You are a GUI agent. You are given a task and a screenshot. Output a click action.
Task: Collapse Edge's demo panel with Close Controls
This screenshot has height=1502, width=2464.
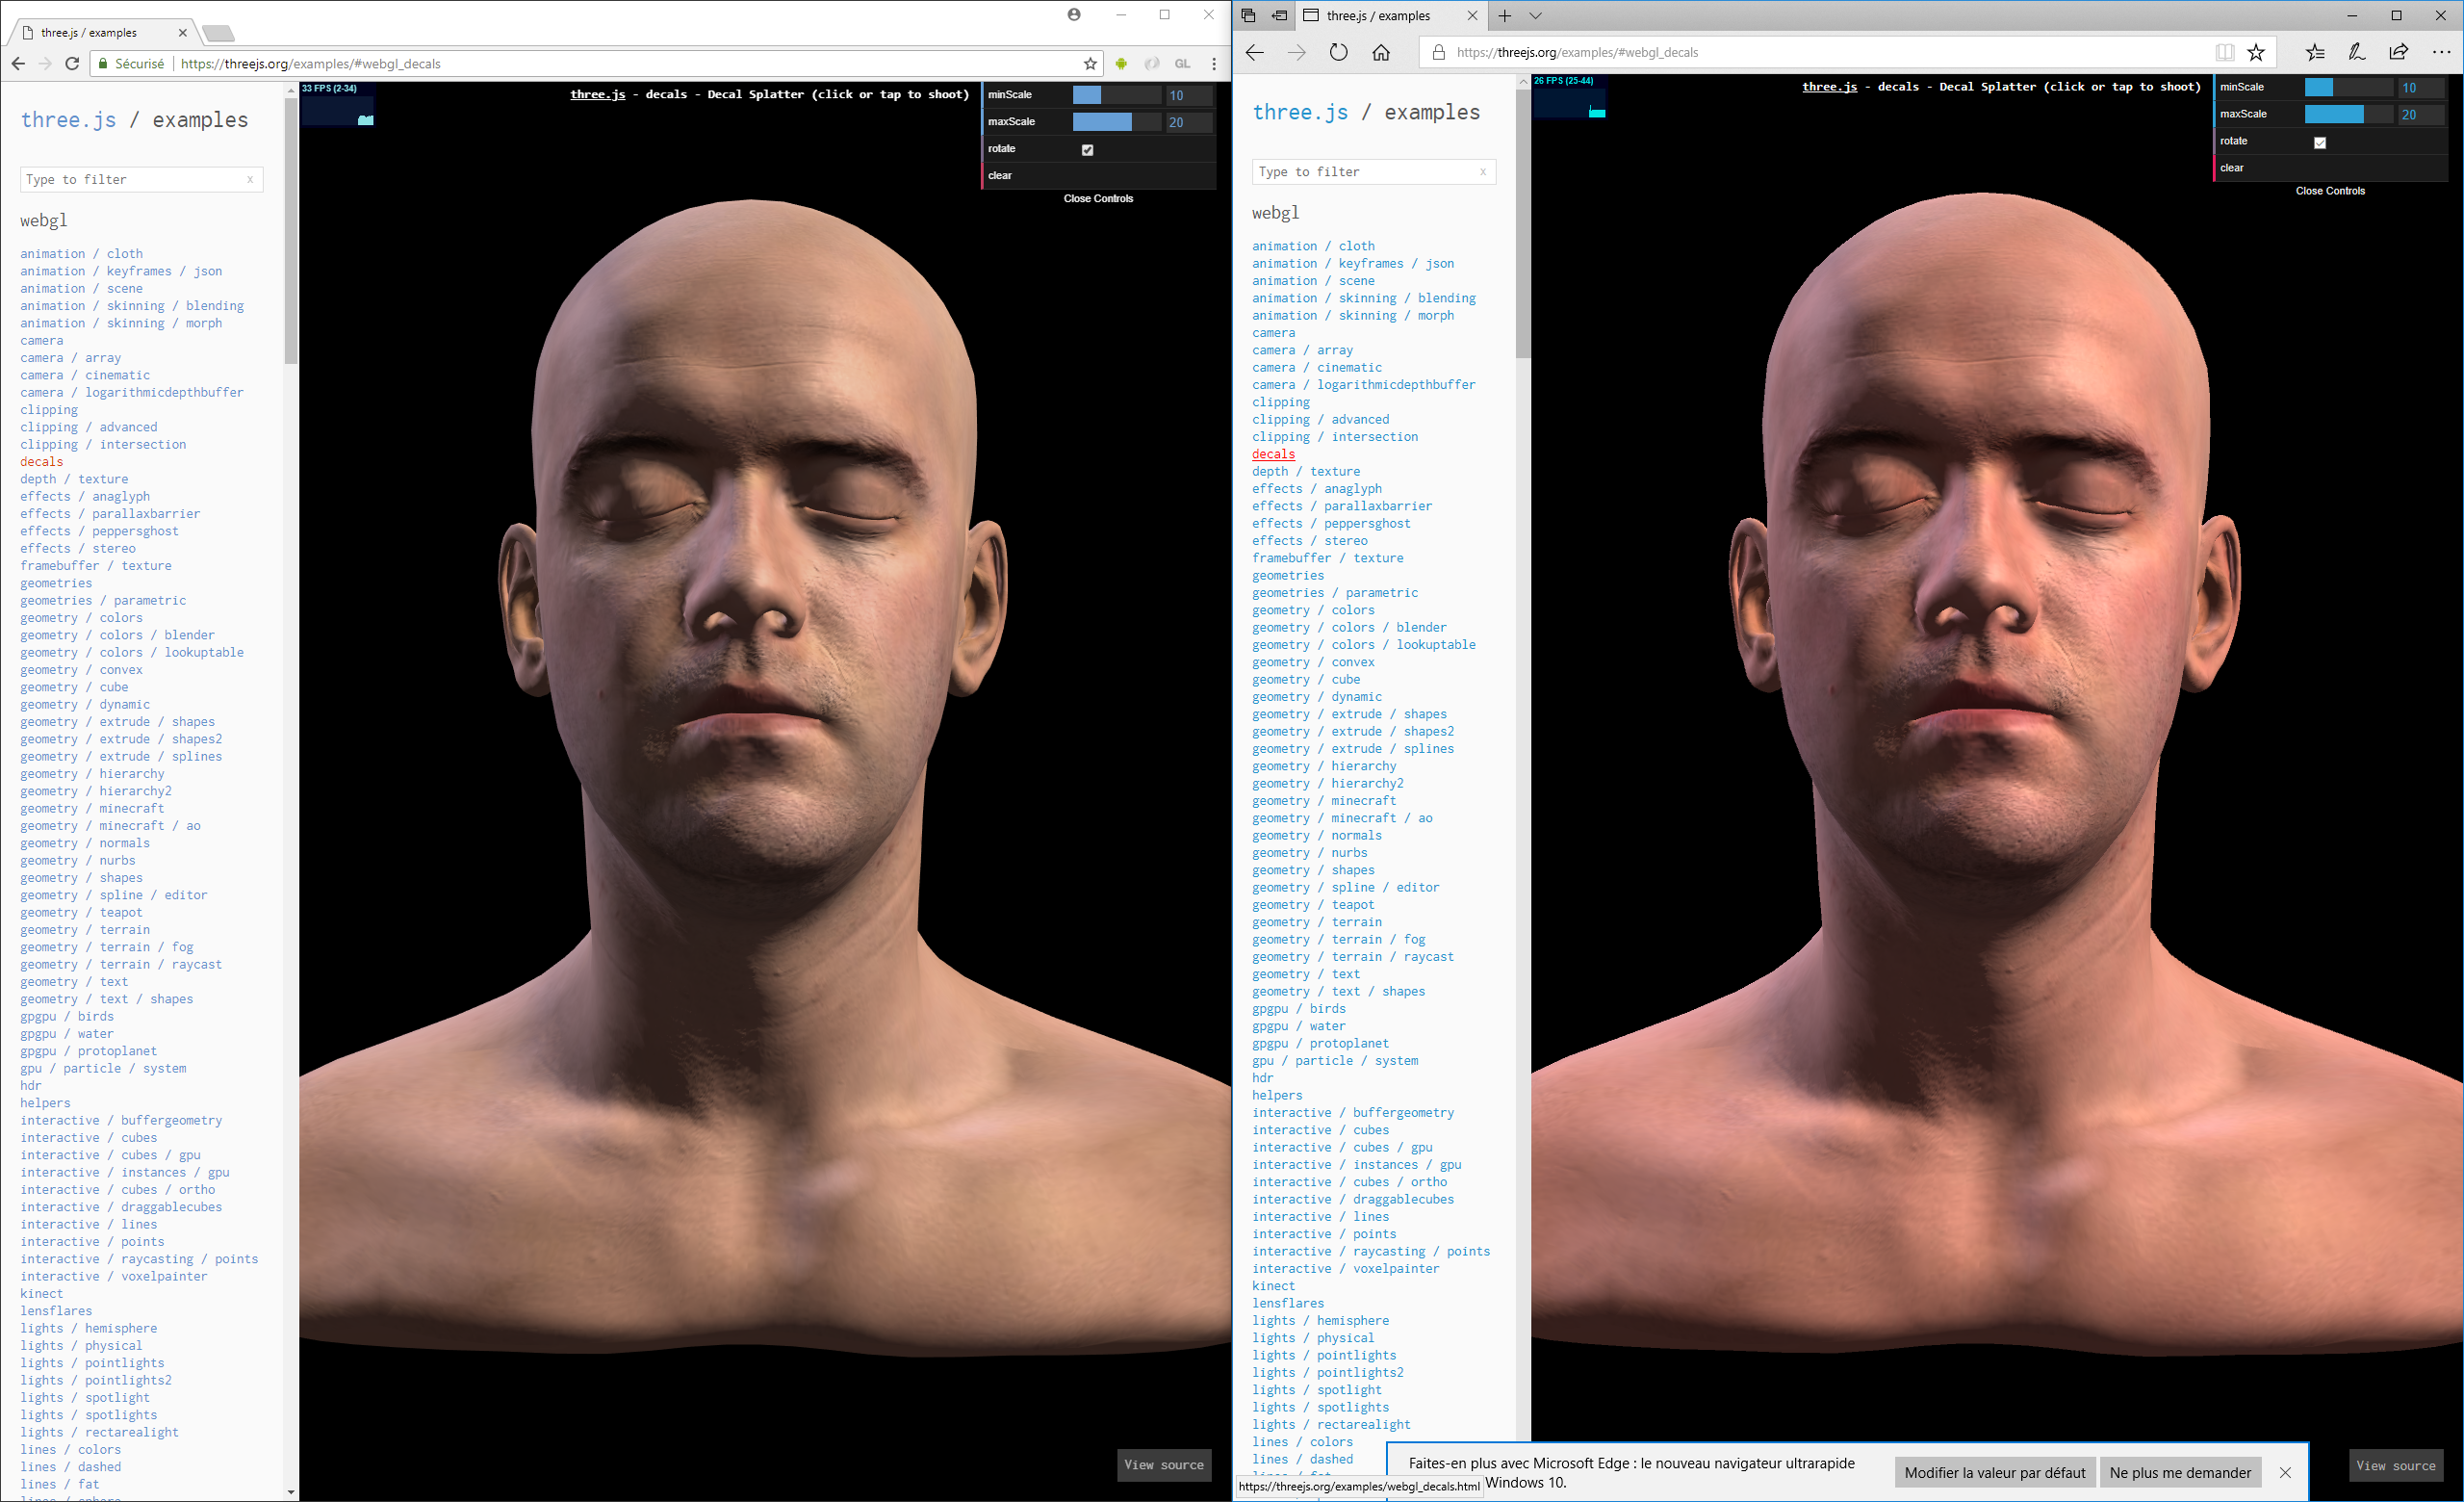point(2330,190)
